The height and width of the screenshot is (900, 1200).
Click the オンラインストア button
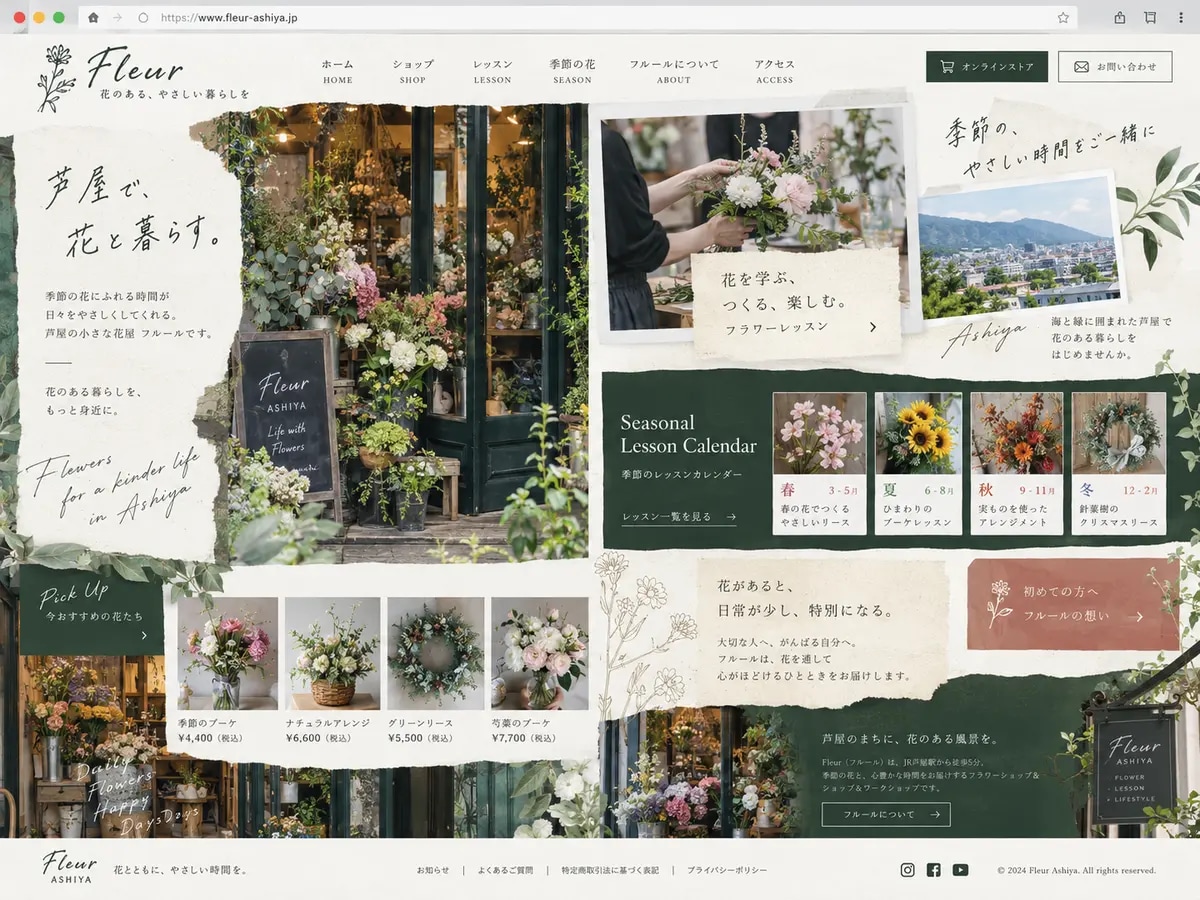click(987, 67)
